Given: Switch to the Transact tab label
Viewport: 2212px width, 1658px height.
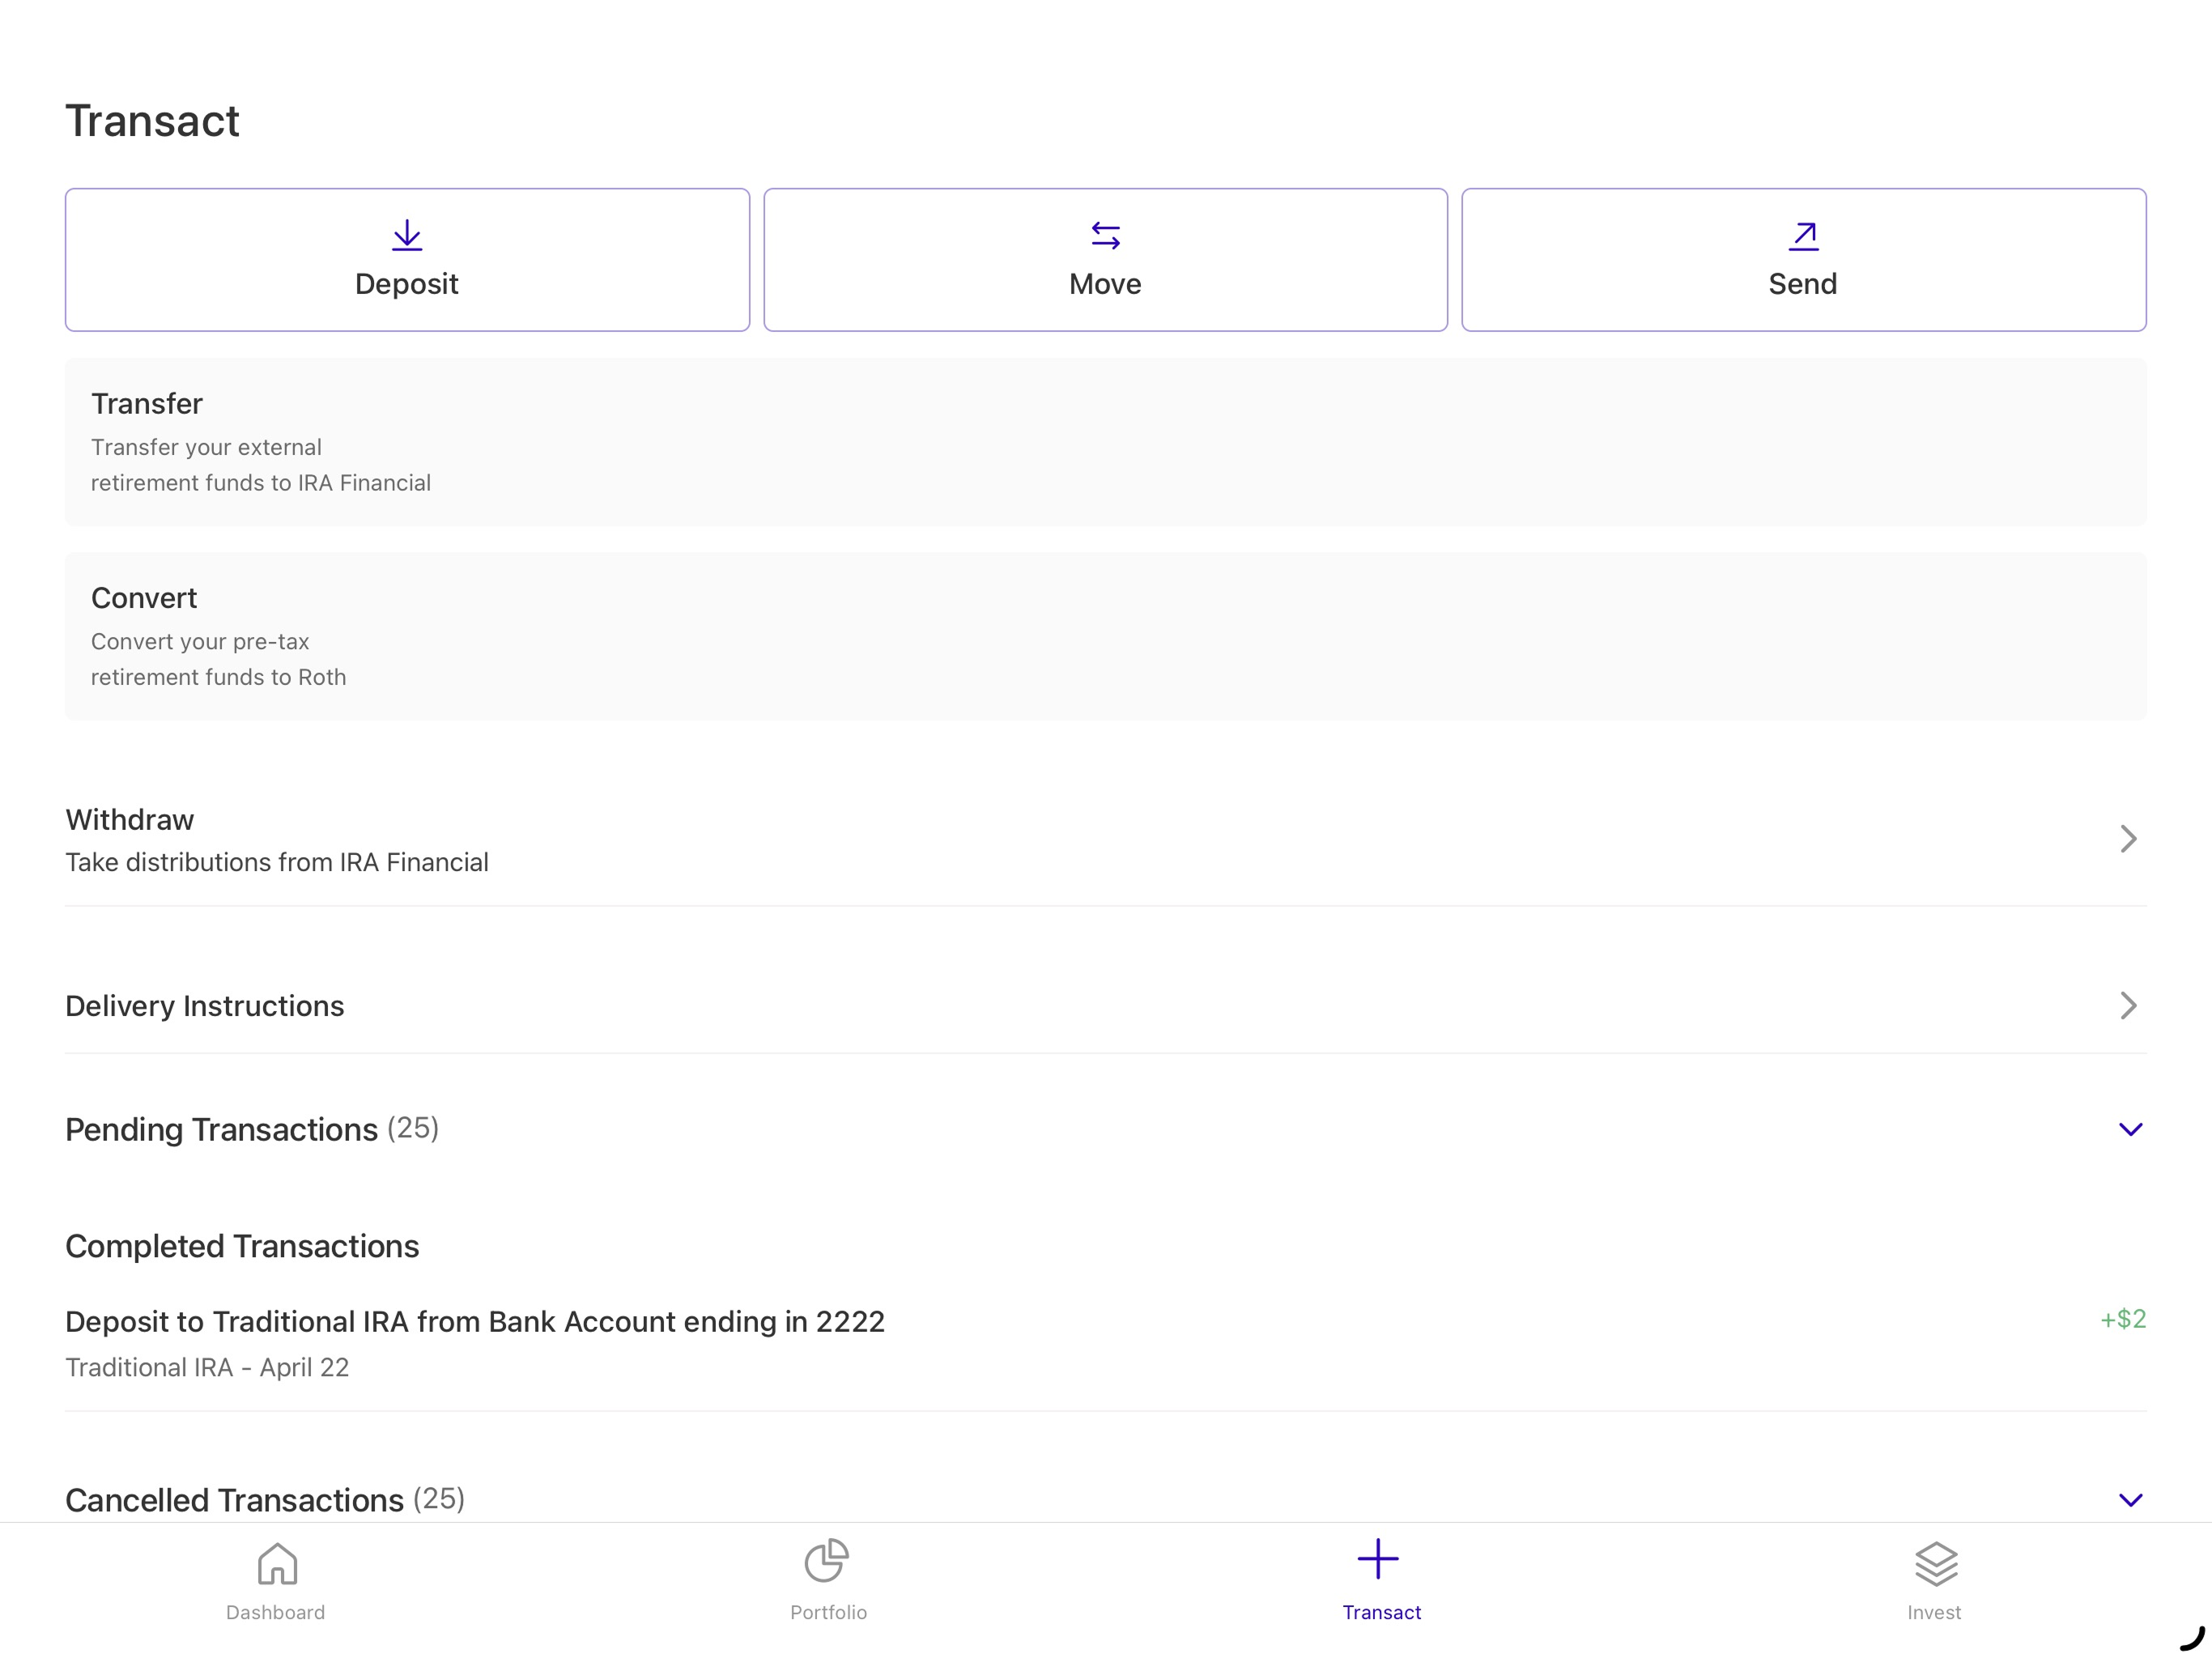Looking at the screenshot, I should 1381,1612.
